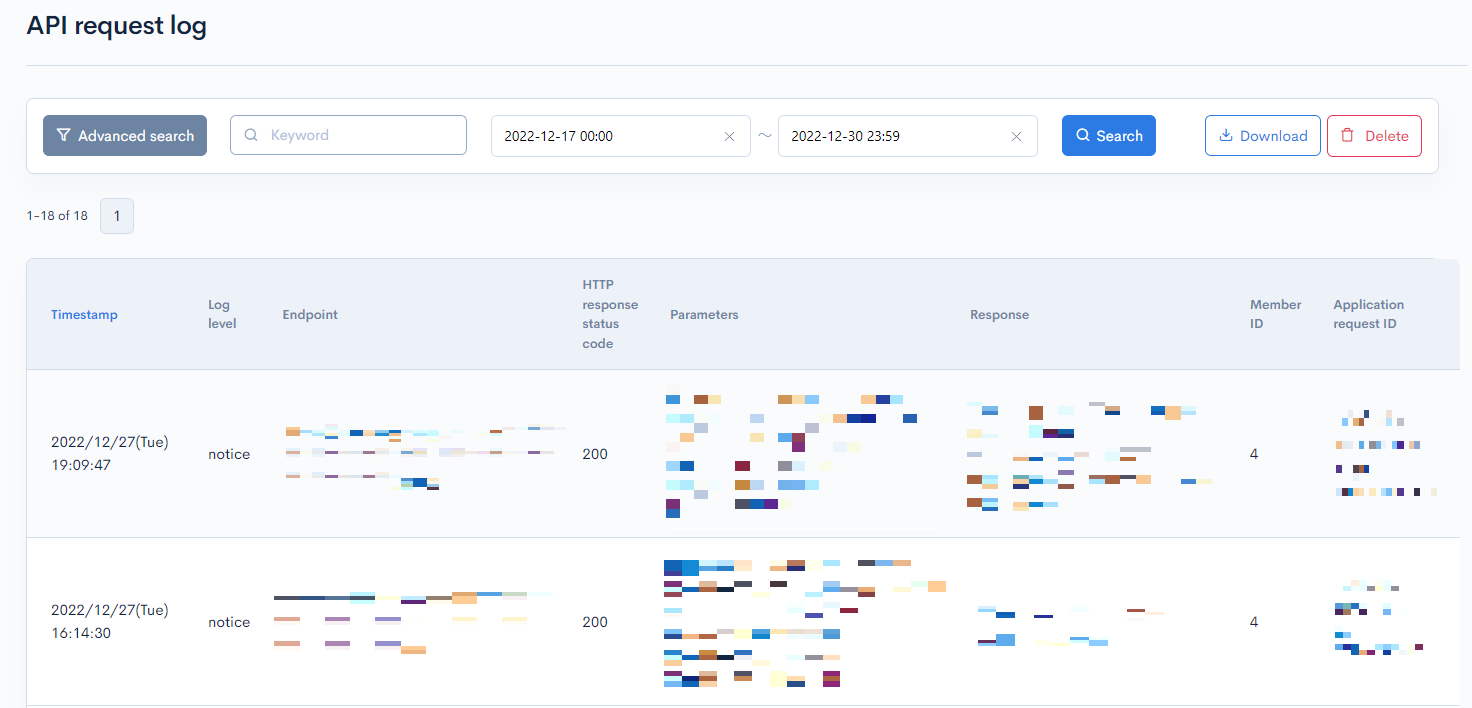Select the log entry at 19:09:47
This screenshot has height=708, width=1472.
click(x=110, y=454)
